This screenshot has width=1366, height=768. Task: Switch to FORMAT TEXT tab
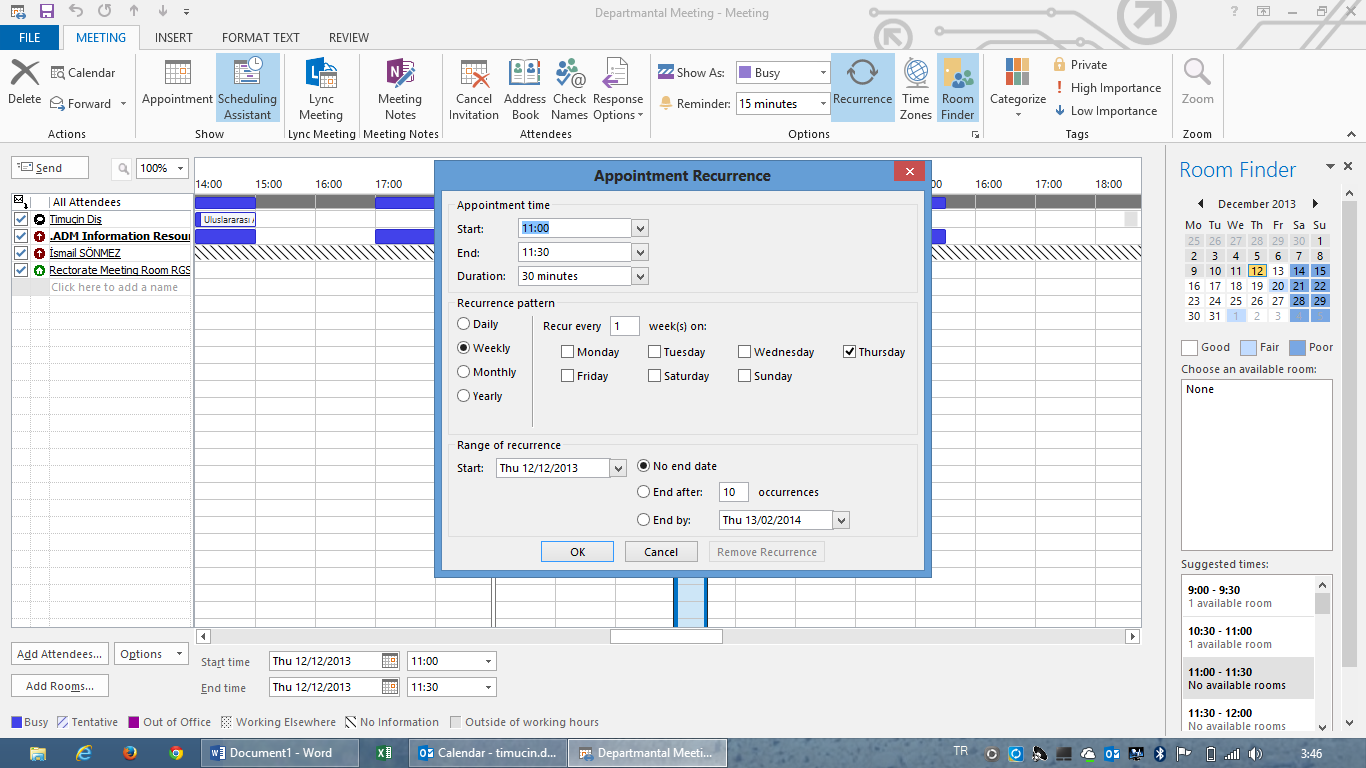click(261, 37)
